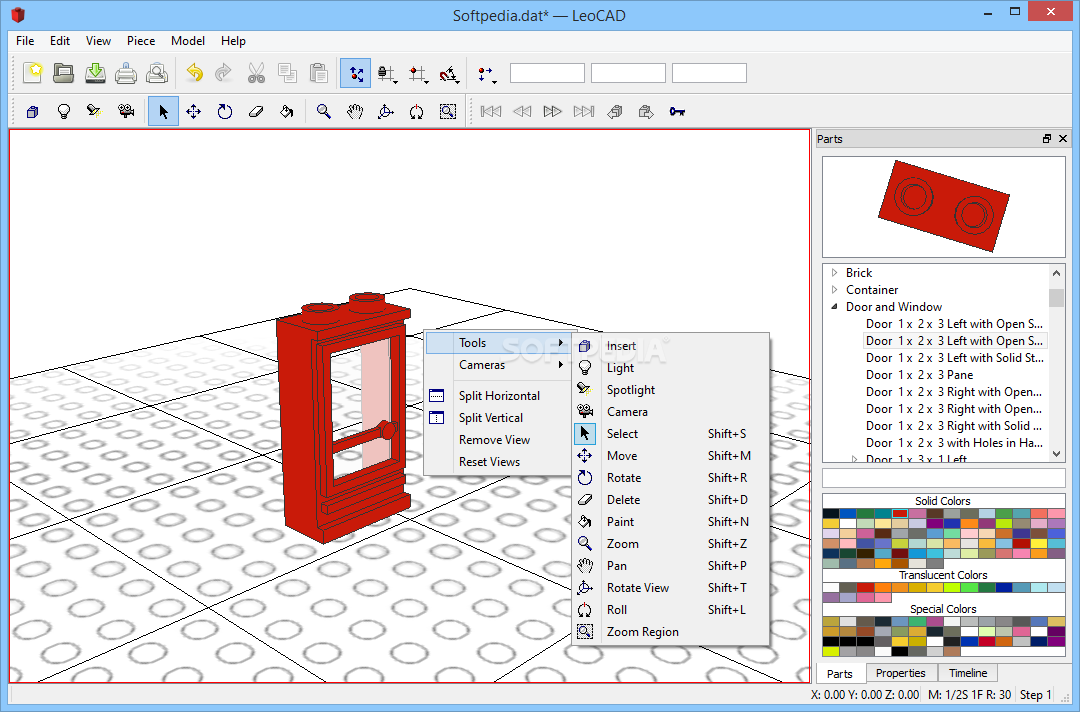Screen dimensions: 1080x712
Task: Click the first transform value field
Action: (548, 73)
